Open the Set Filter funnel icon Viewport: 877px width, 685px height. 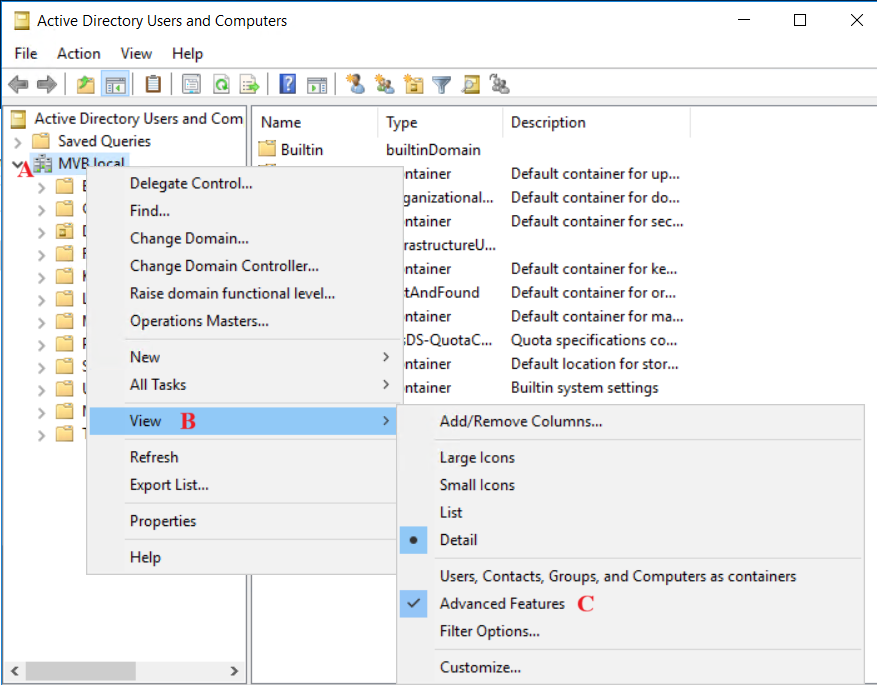[x=441, y=84]
